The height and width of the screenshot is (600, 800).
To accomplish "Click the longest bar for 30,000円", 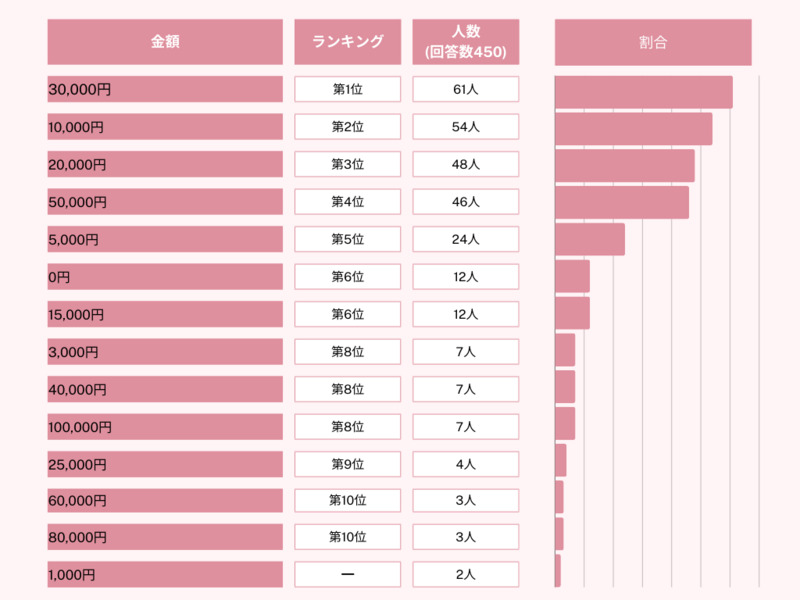I will [x=644, y=92].
